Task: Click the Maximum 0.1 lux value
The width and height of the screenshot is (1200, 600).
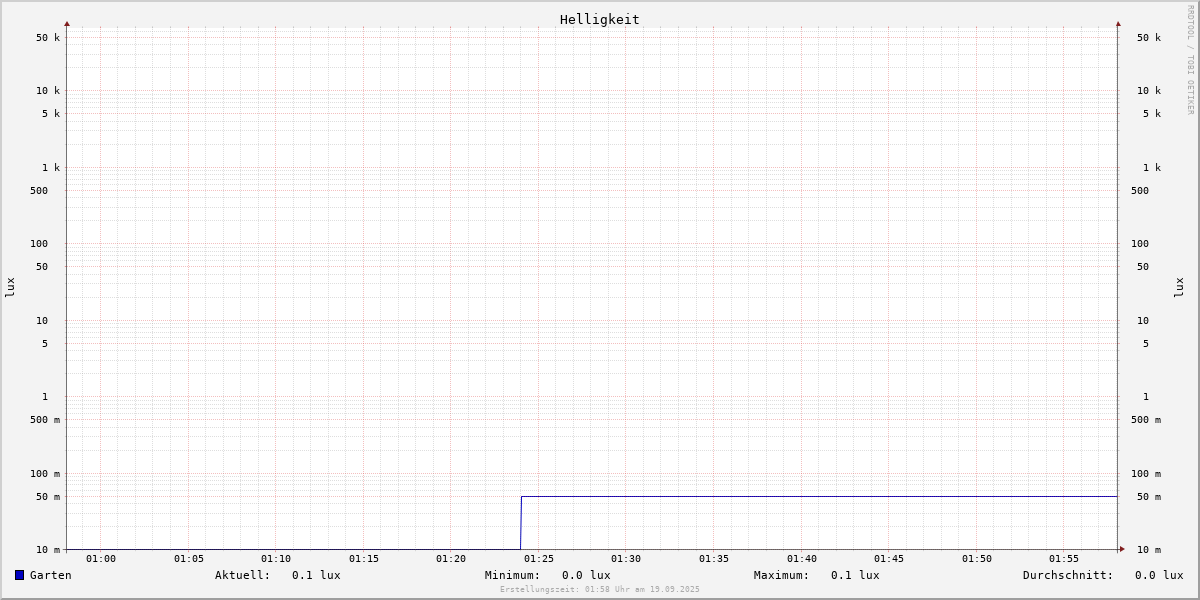Action: pos(855,575)
